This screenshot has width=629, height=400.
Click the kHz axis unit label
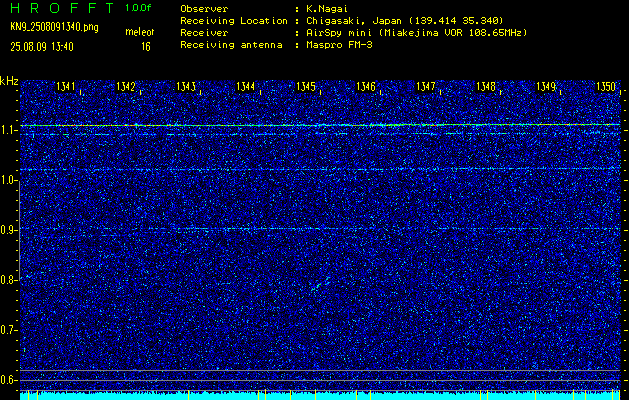9,81
